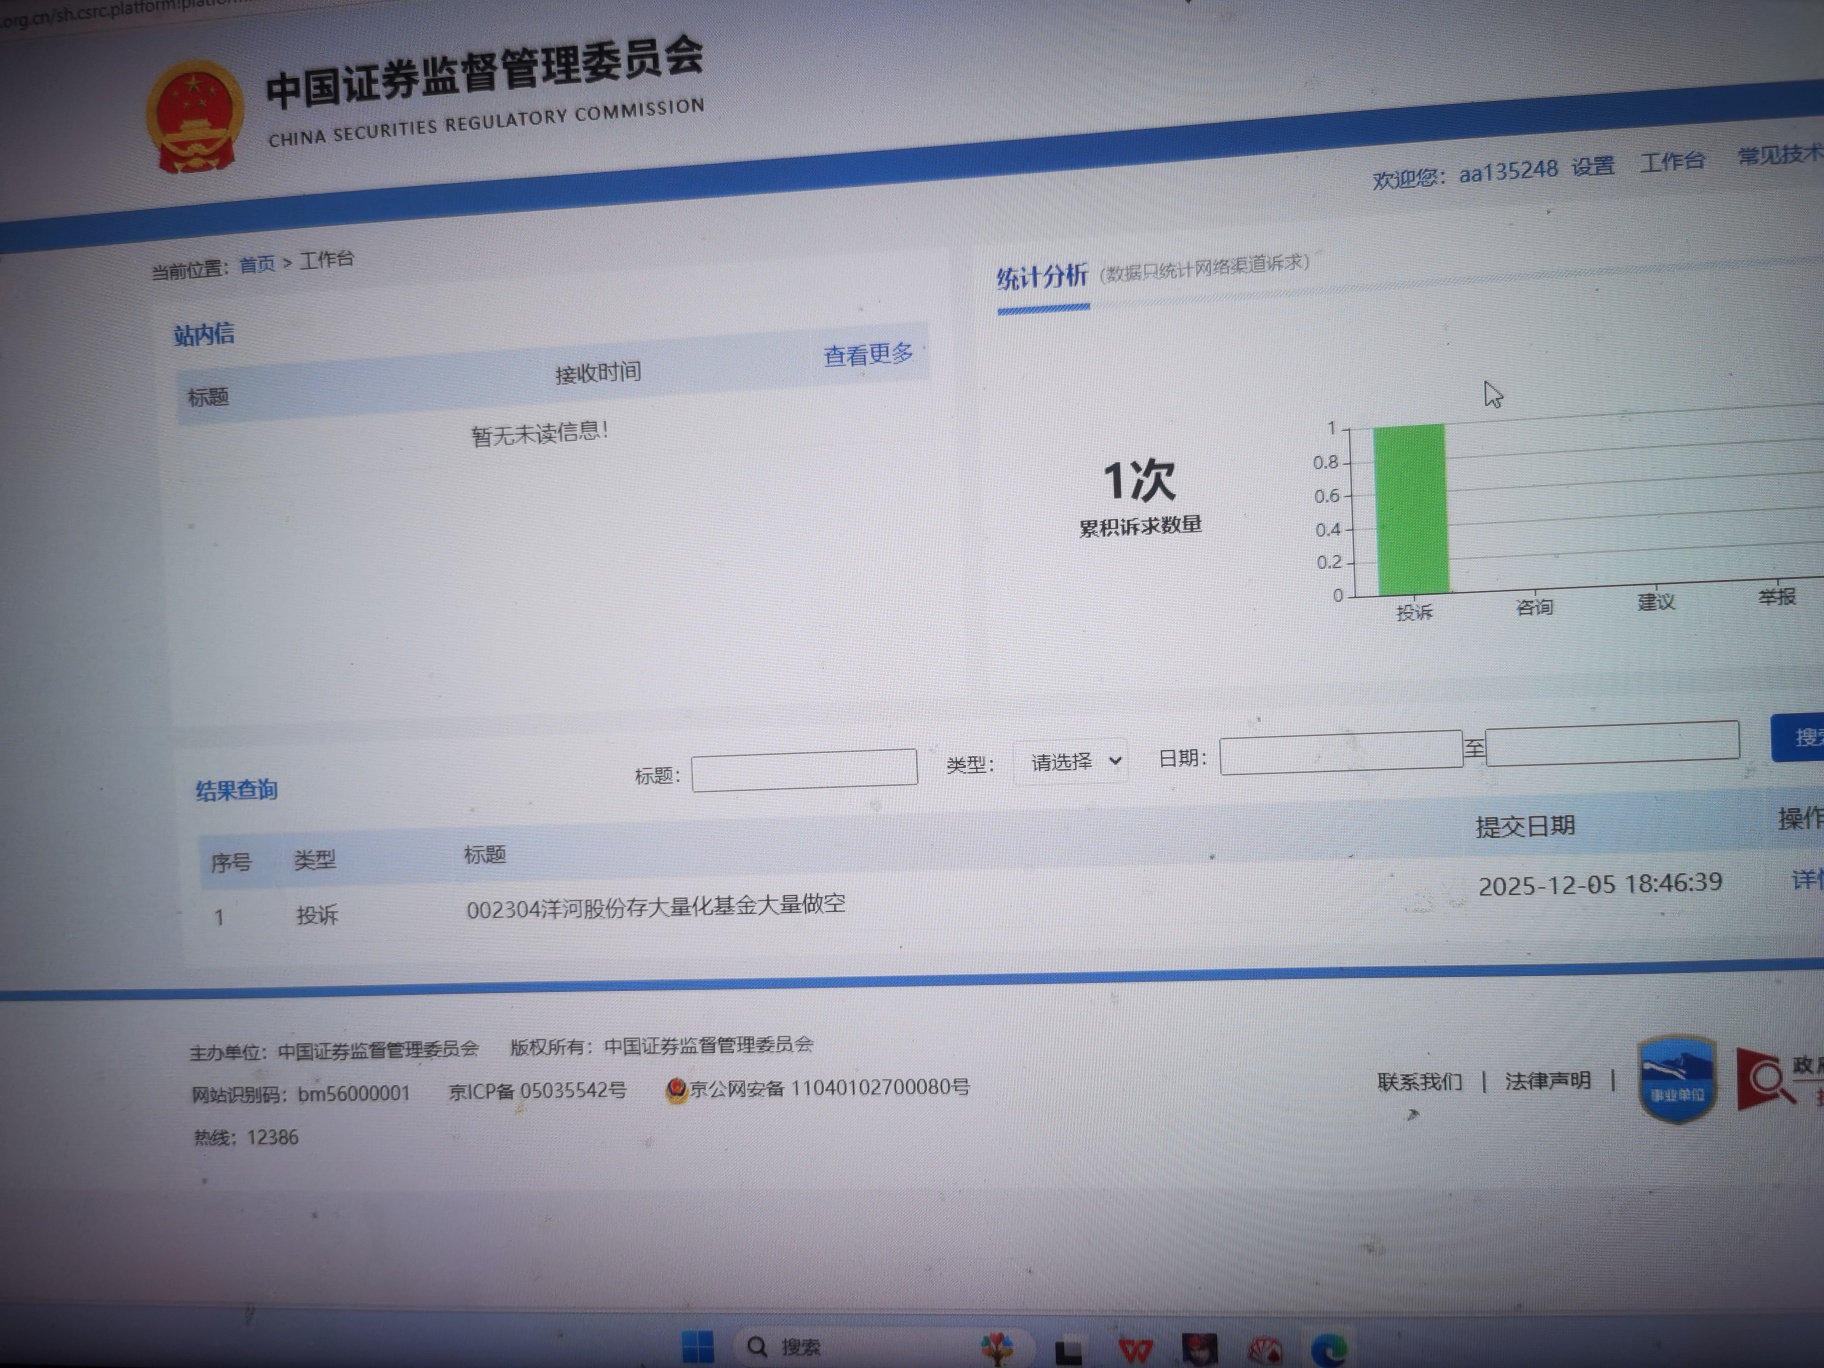
Task: Click the blue search button in 结果查询
Action: coord(1798,737)
